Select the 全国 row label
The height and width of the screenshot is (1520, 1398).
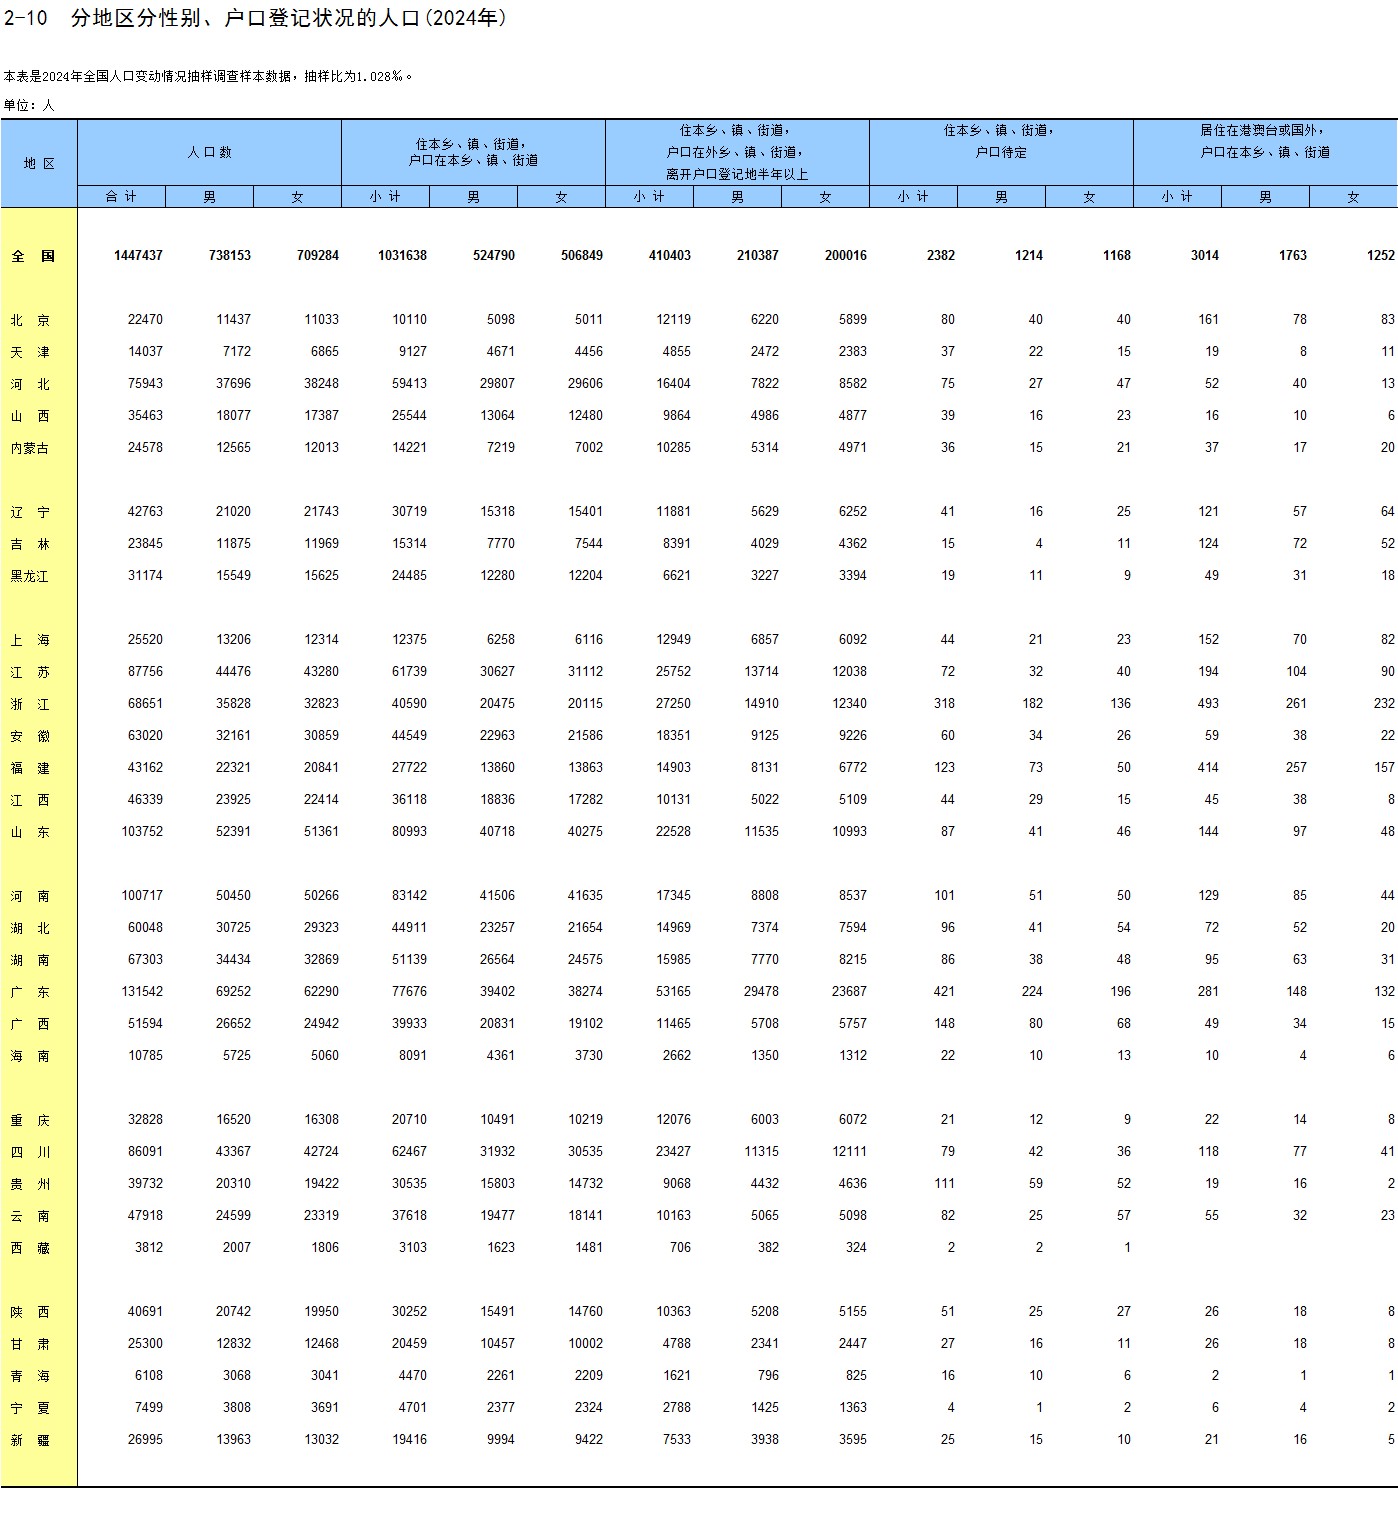(33, 256)
